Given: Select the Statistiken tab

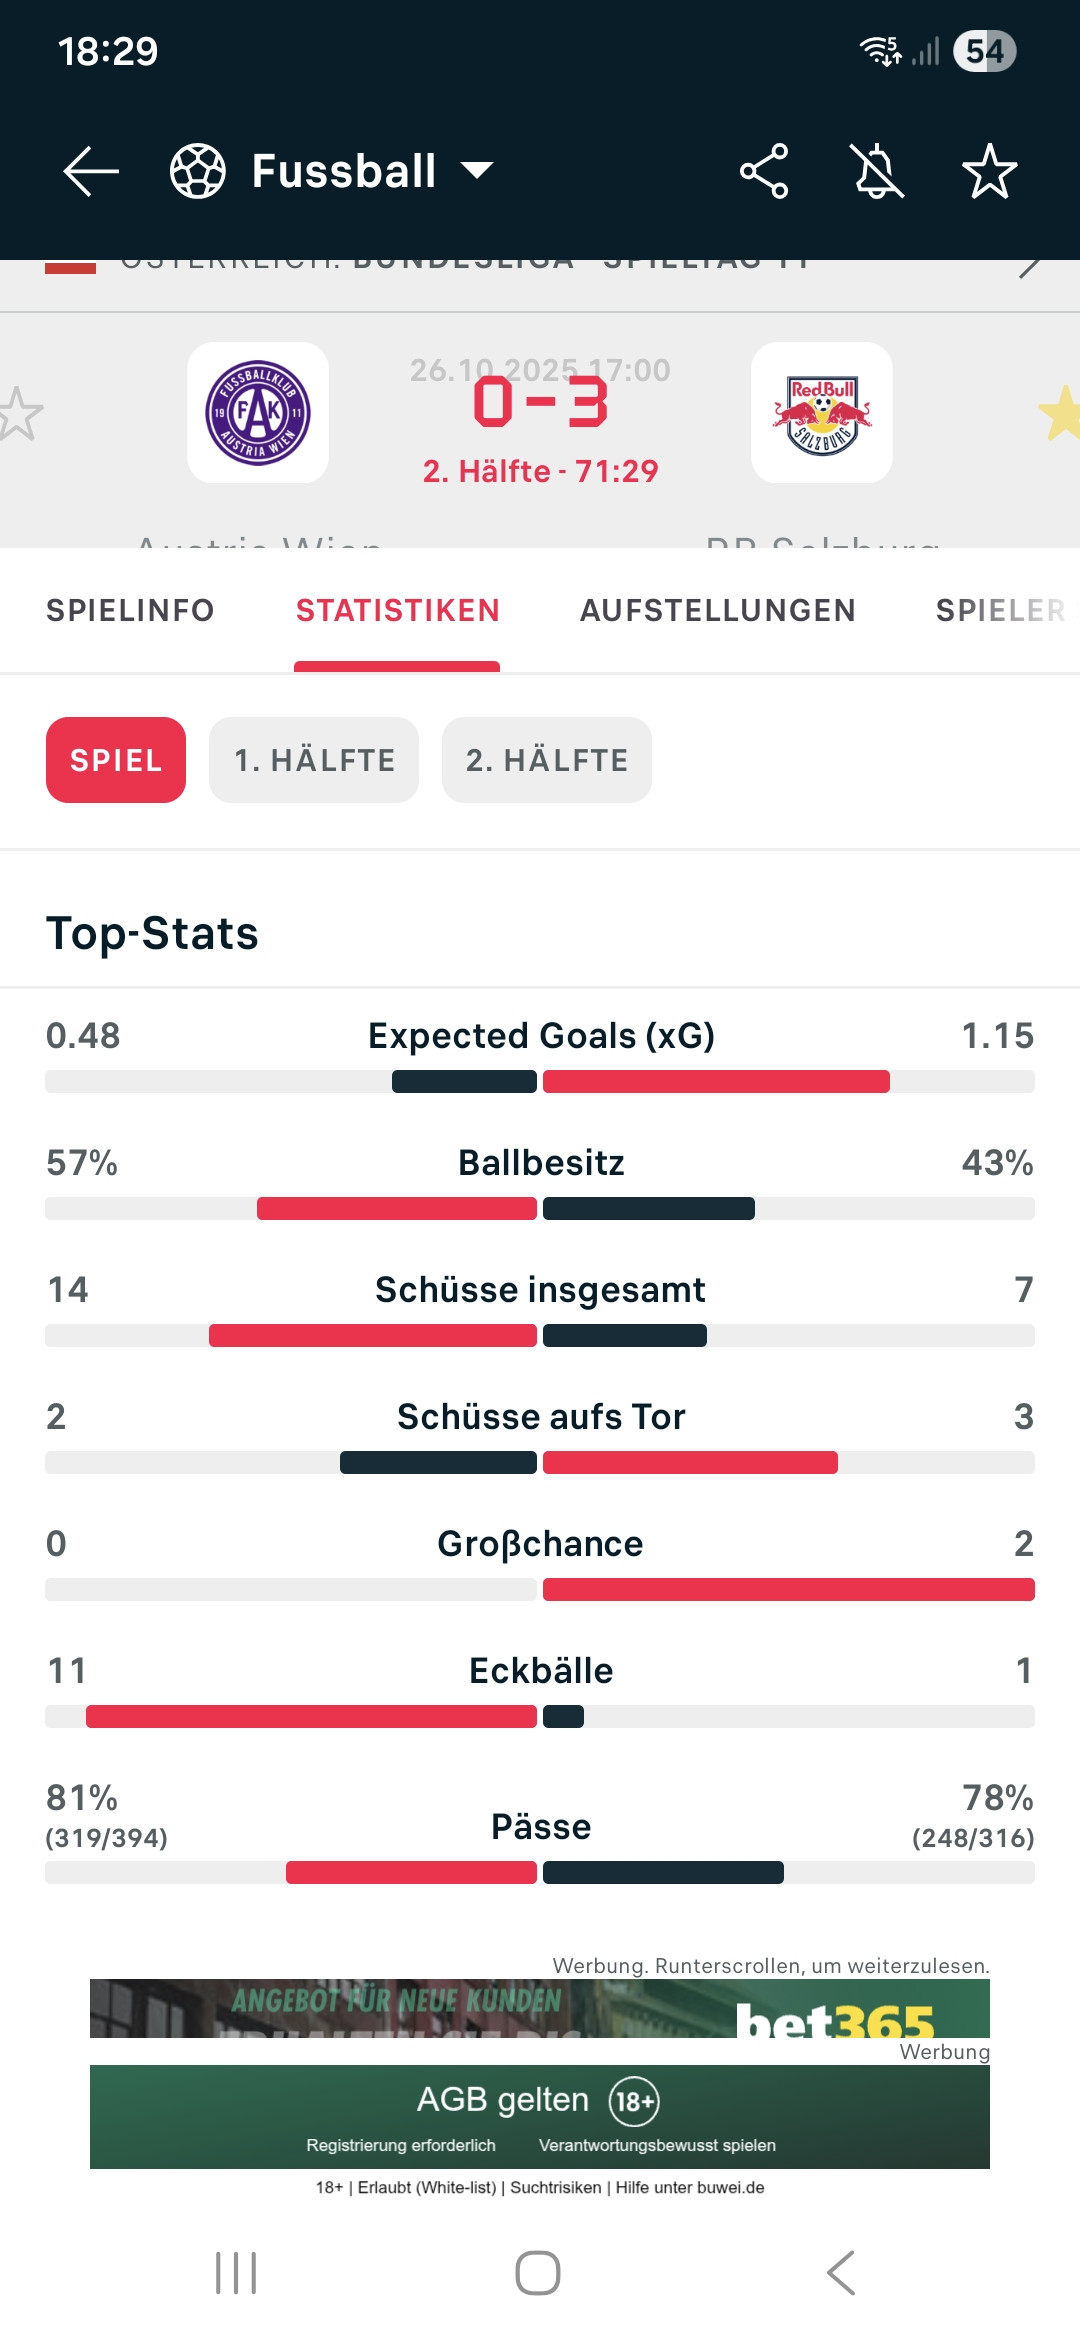Looking at the screenshot, I should tap(397, 610).
